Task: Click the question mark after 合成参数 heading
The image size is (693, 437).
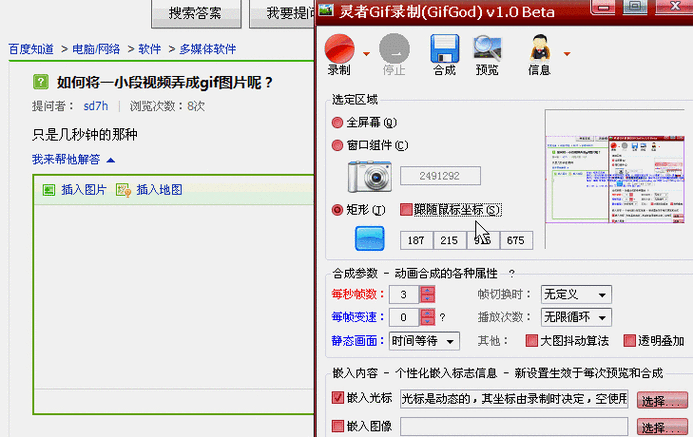Action: 512,274
